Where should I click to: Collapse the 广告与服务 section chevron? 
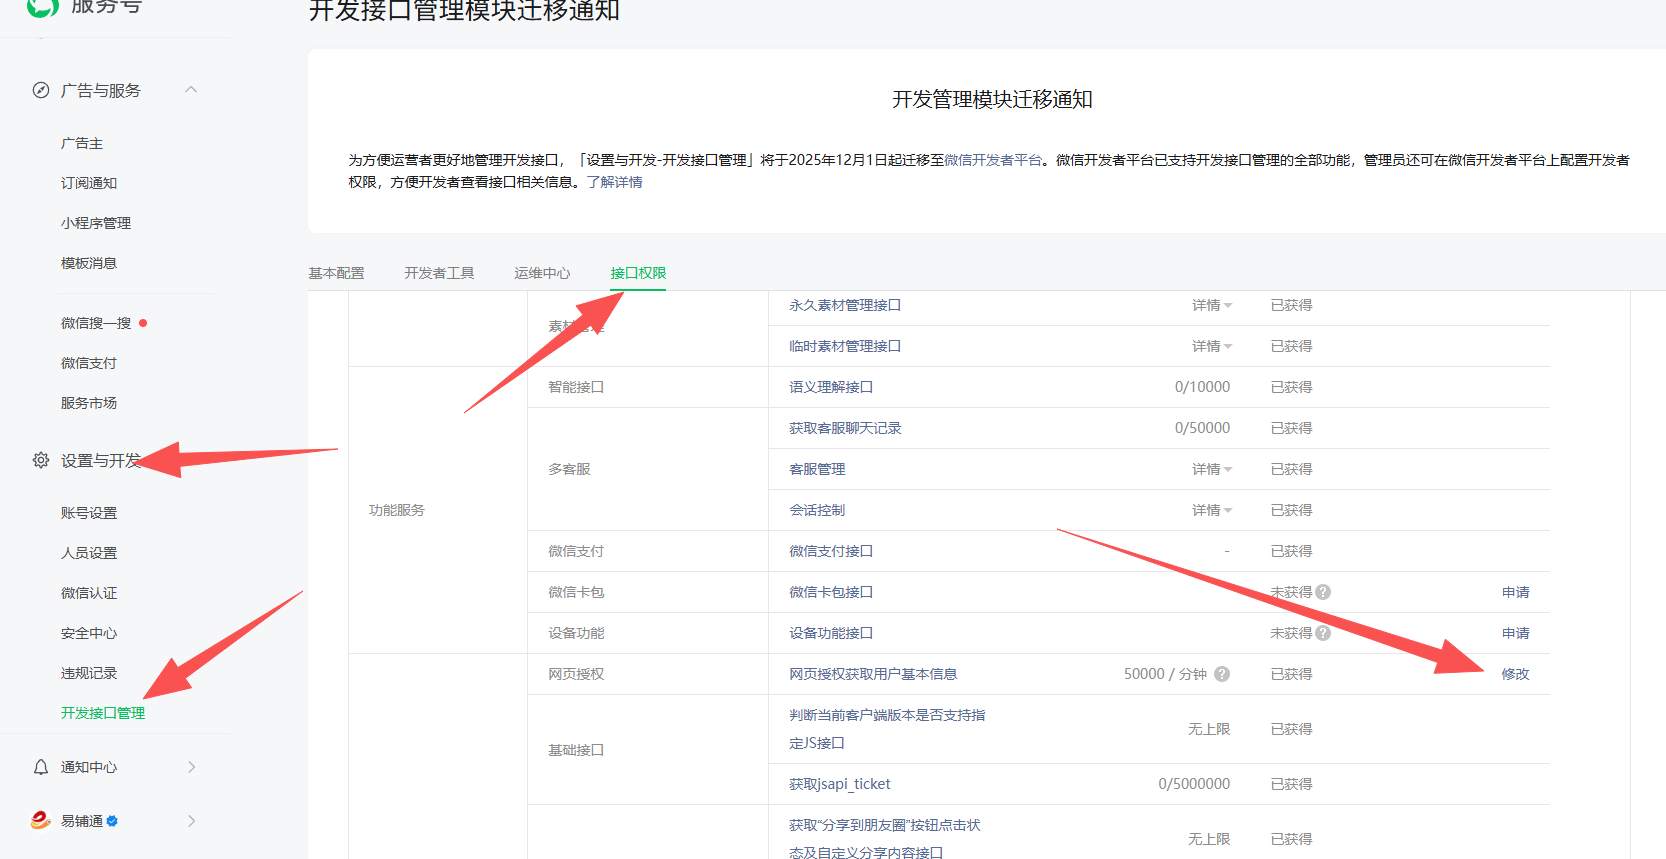pos(191,90)
